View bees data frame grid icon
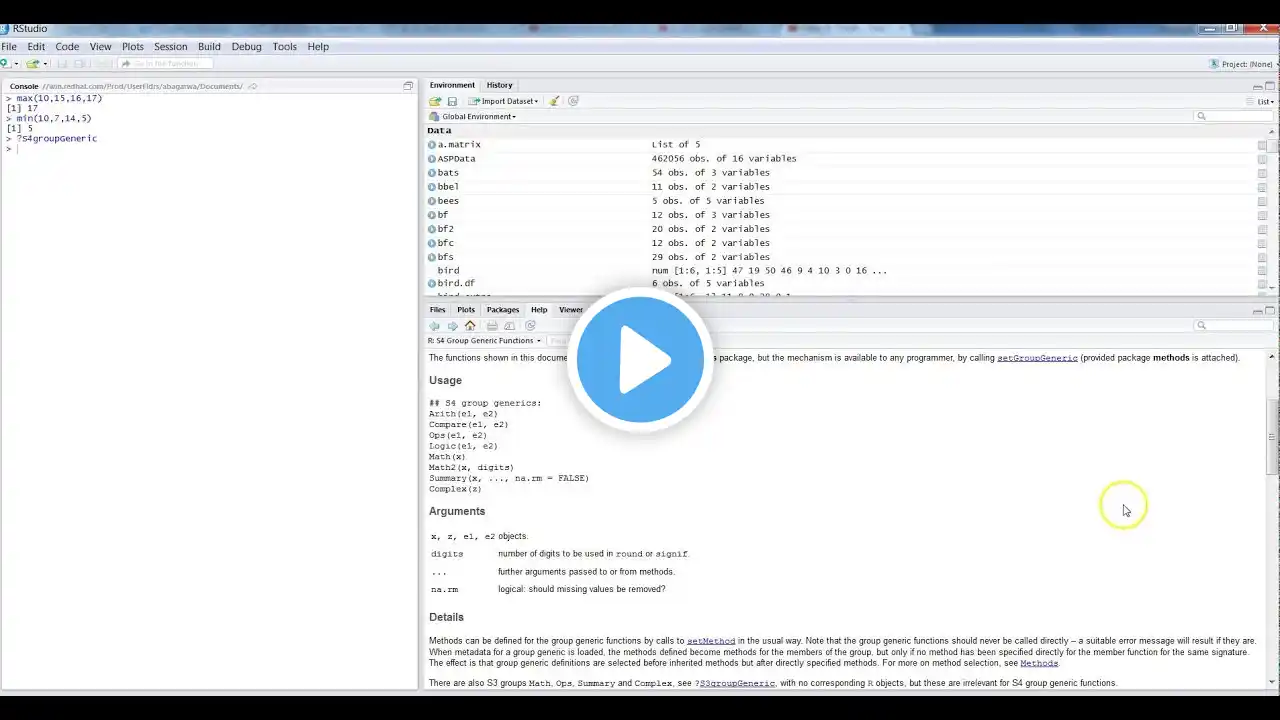Viewport: 1280px width, 720px height. [x=1262, y=201]
